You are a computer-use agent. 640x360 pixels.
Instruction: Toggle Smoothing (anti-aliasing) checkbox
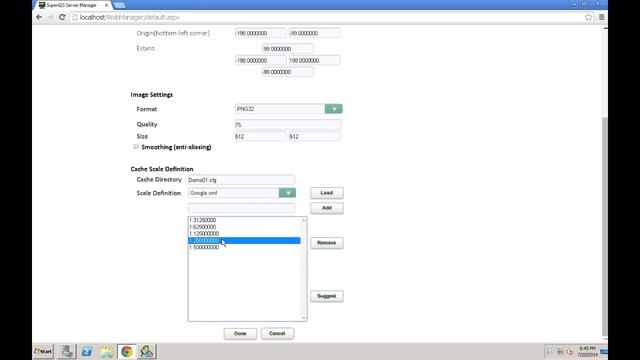(136, 147)
